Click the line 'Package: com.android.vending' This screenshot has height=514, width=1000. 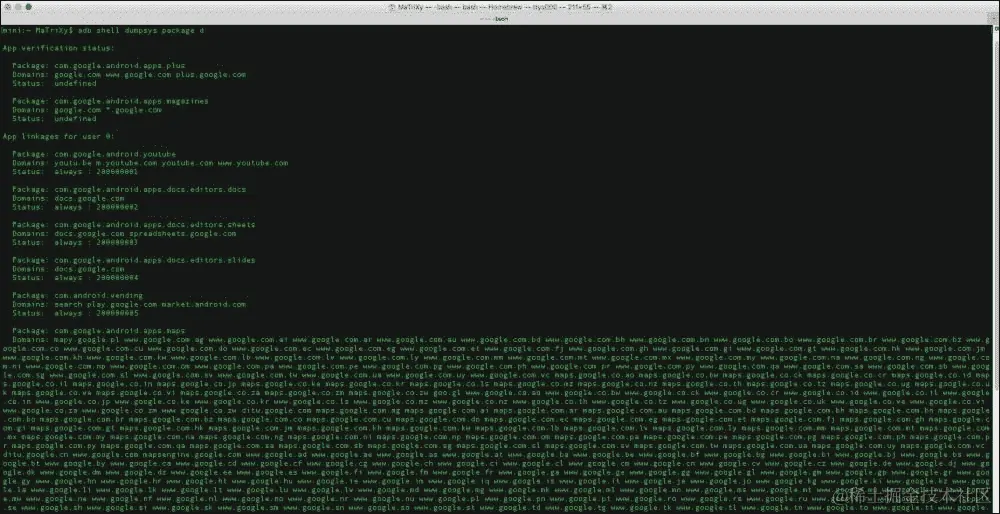[78, 296]
